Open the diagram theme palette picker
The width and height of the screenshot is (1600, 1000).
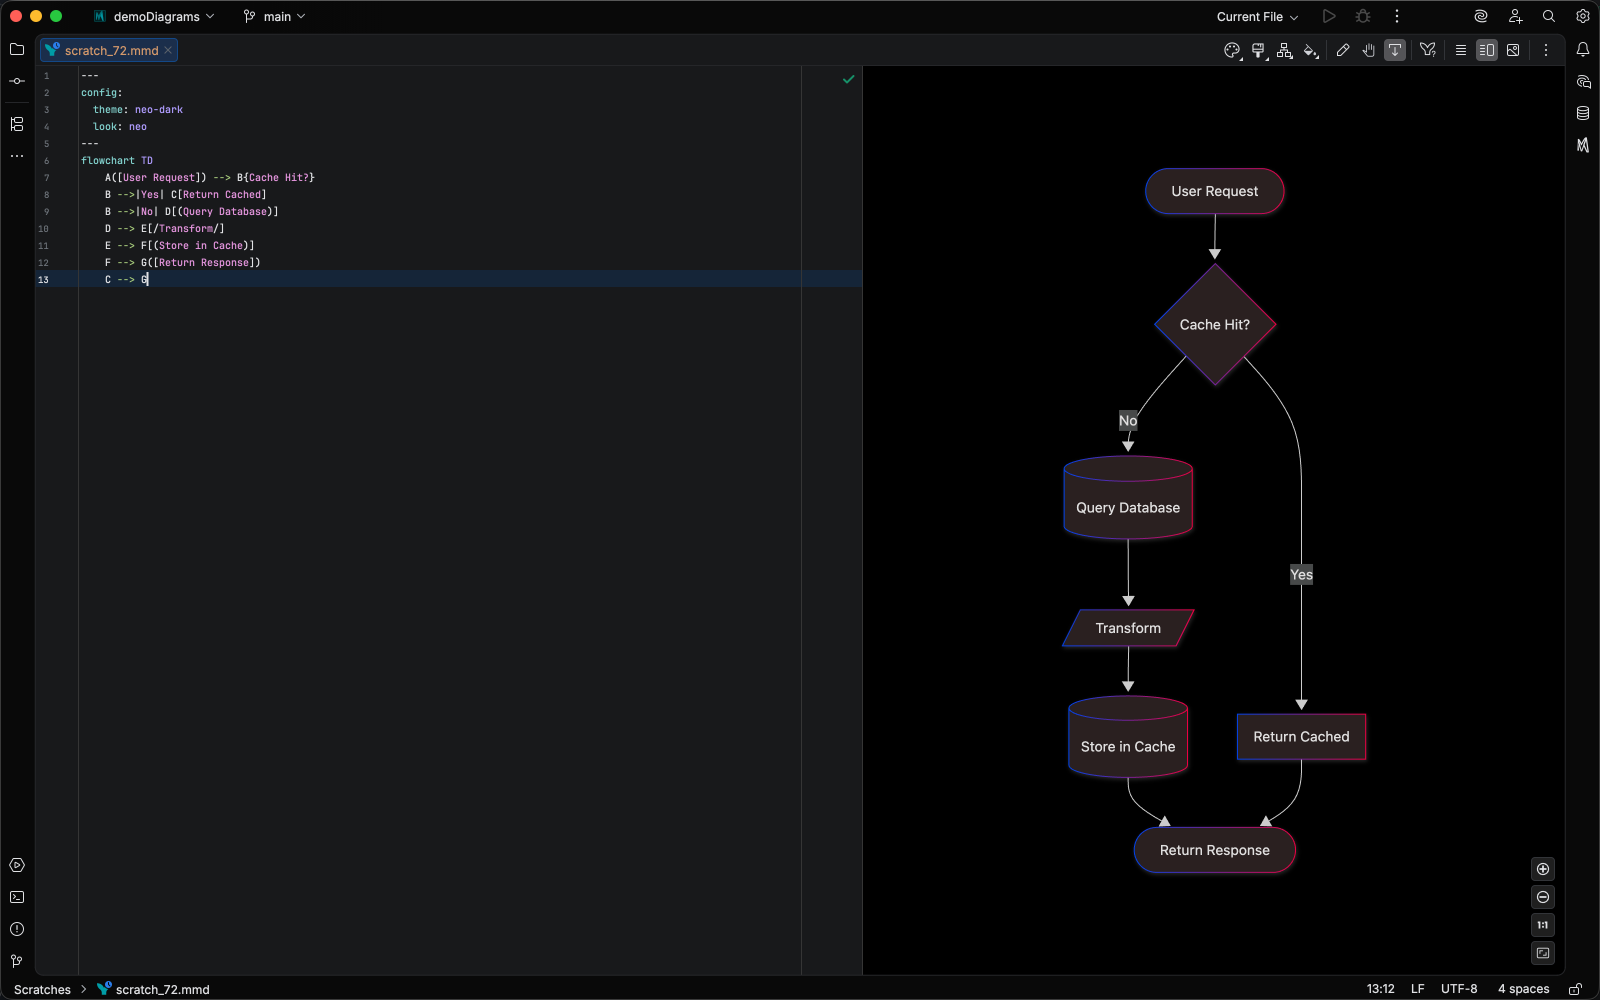pyautogui.click(x=1231, y=50)
